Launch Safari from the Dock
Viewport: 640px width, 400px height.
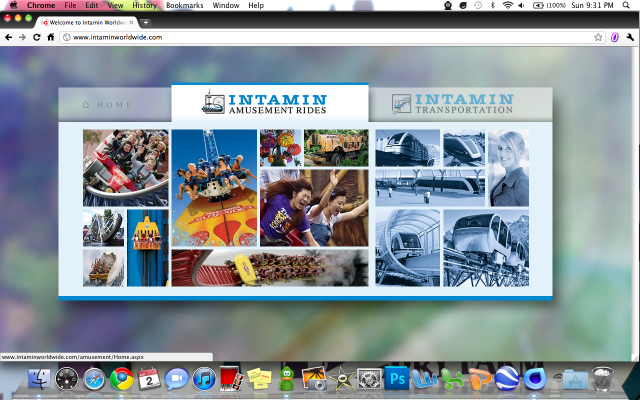pyautogui.click(x=94, y=379)
